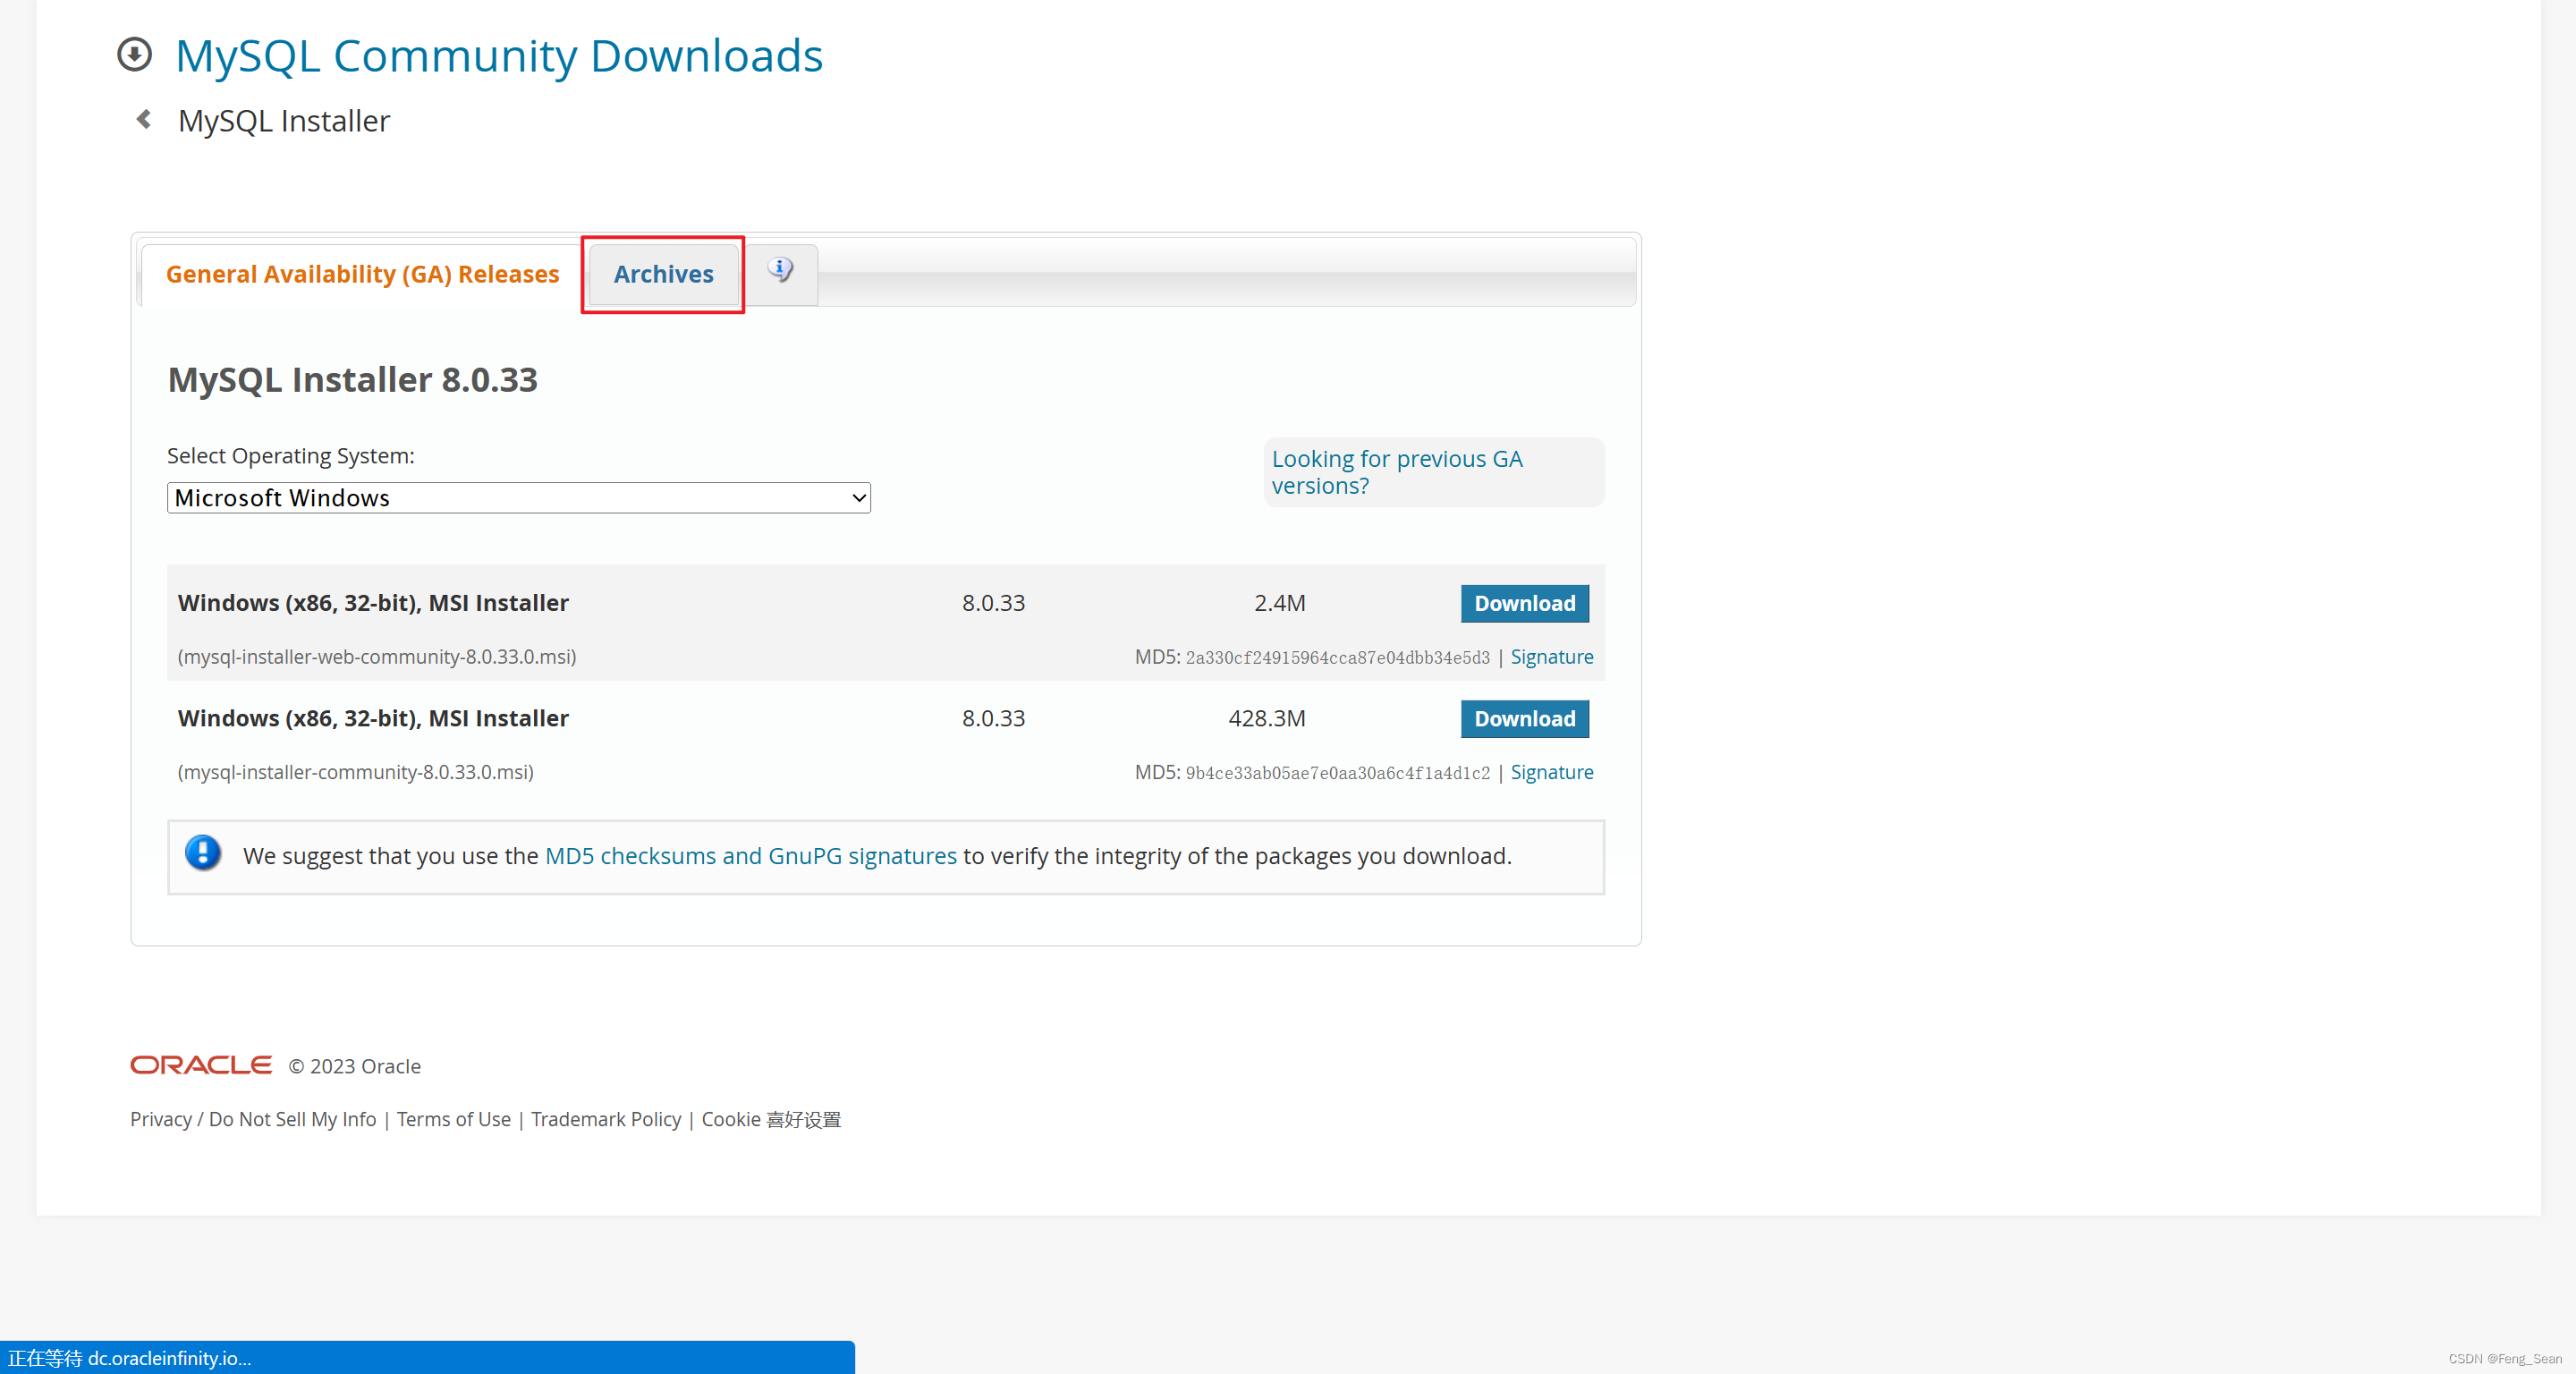Click the © 2023 Oracle copyright text
The image size is (2576, 1374).
pyautogui.click(x=355, y=1066)
